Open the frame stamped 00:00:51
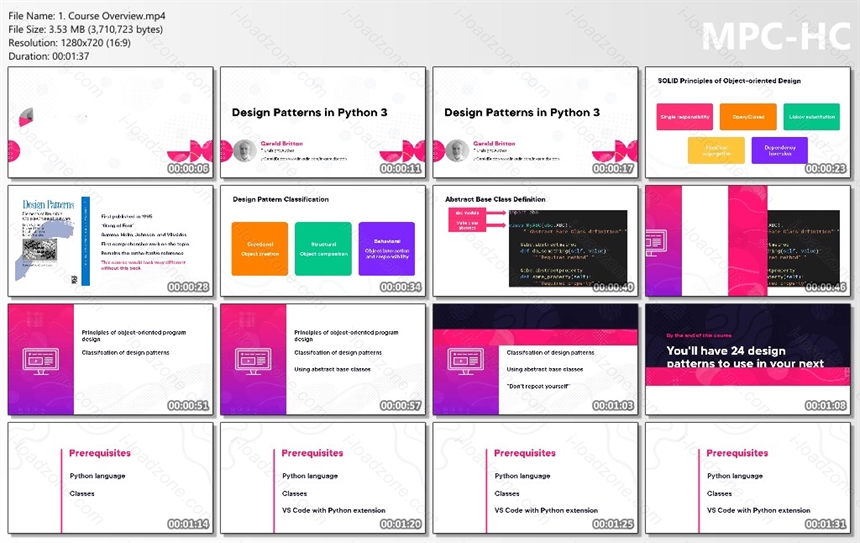Screen dimensions: 860x543 [110, 359]
